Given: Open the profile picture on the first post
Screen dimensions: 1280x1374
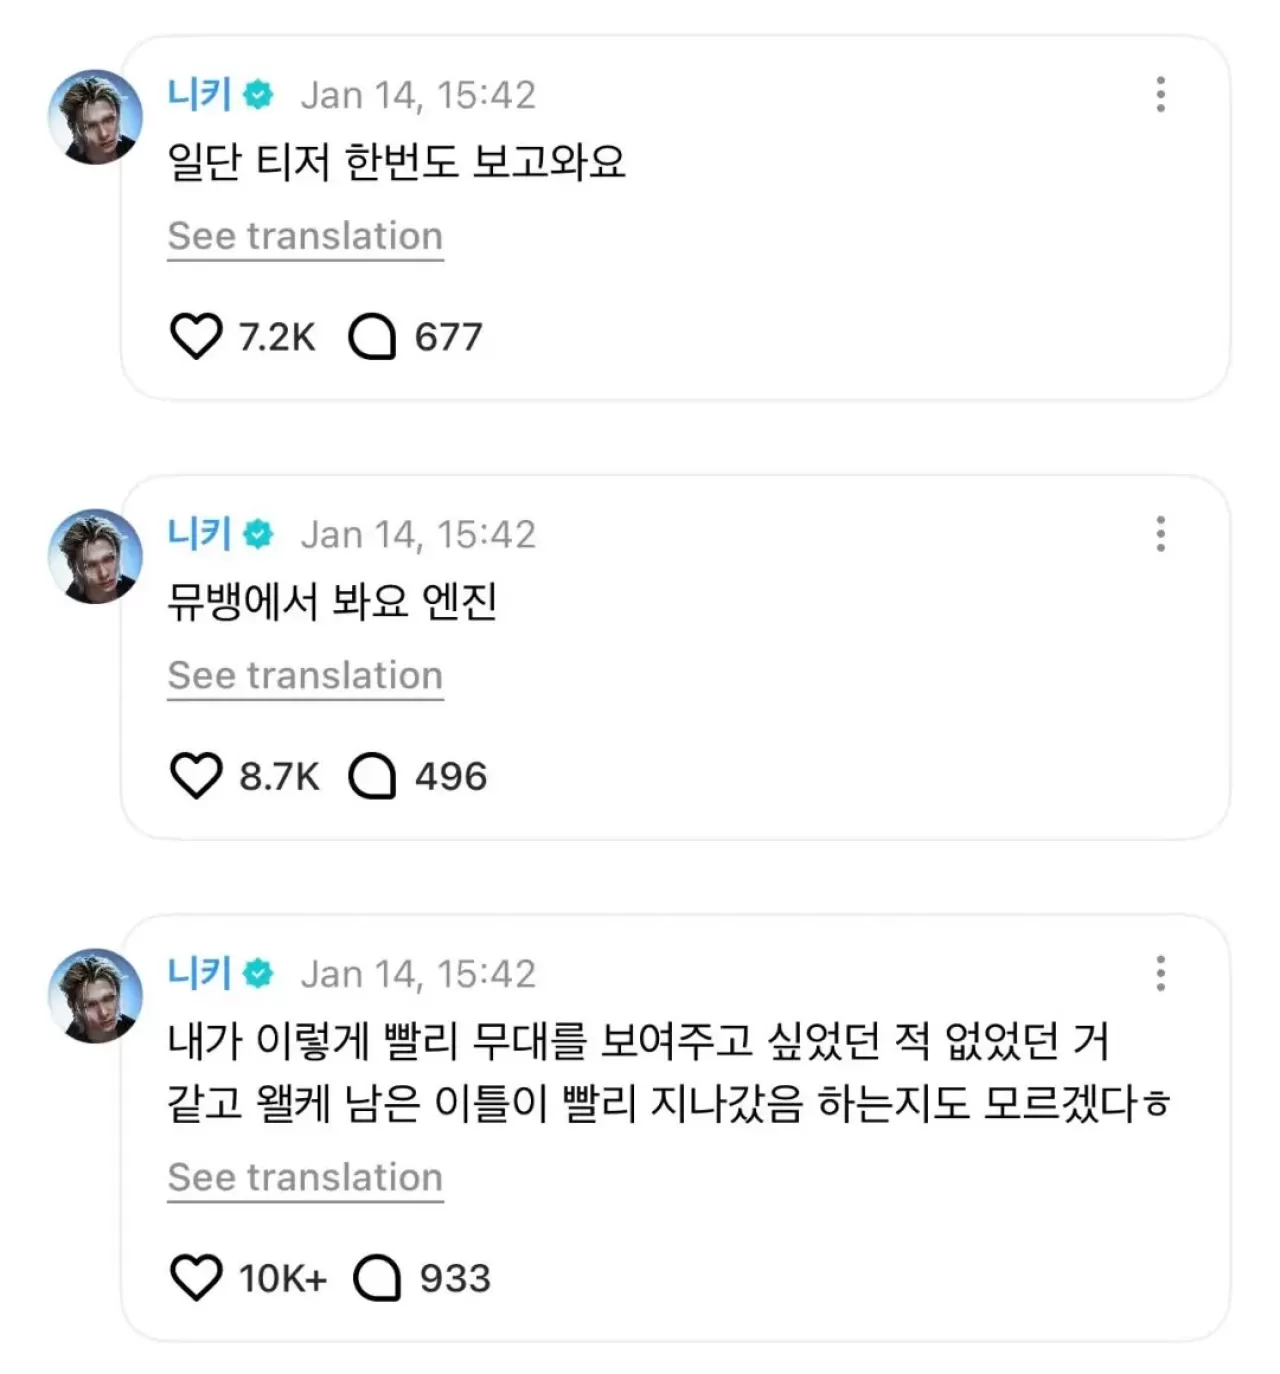Looking at the screenshot, I should 96,117.
